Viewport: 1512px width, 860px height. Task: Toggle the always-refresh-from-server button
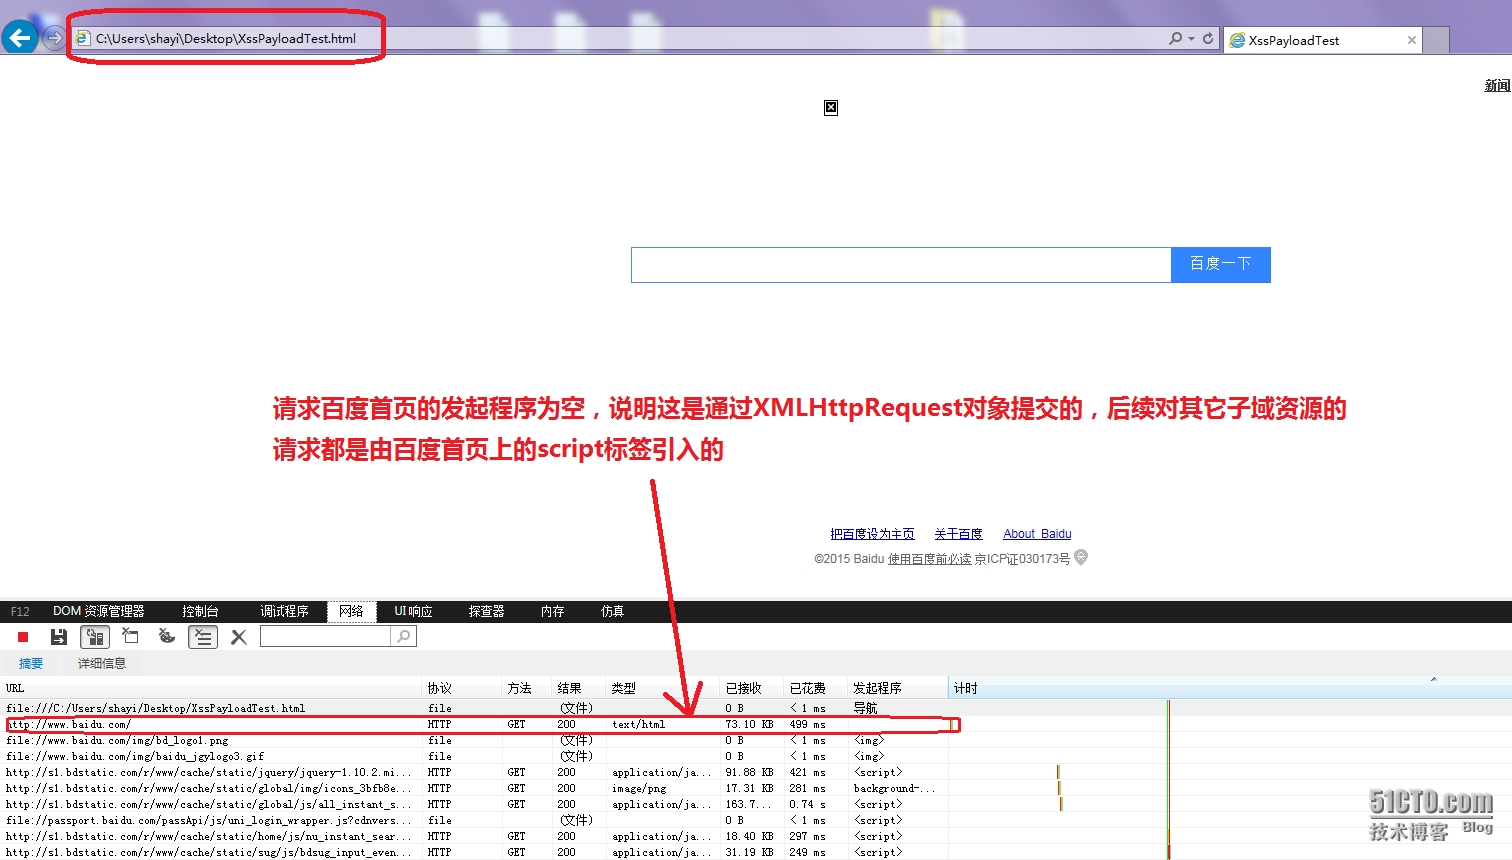95,637
